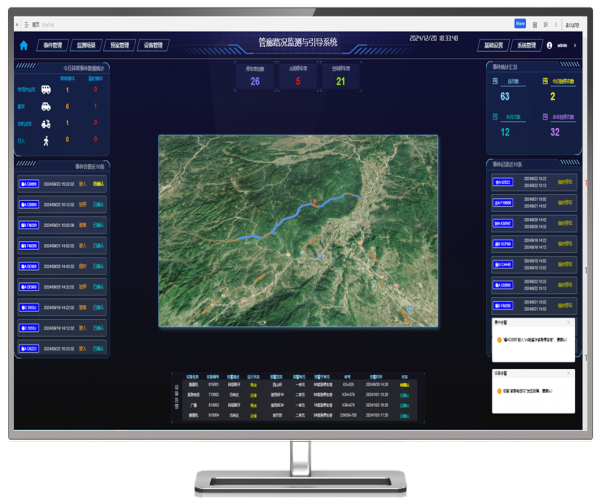Viewport: 600px width, 500px height.
Task: Click the blue Share button in browser bar
Action: pos(520,23)
